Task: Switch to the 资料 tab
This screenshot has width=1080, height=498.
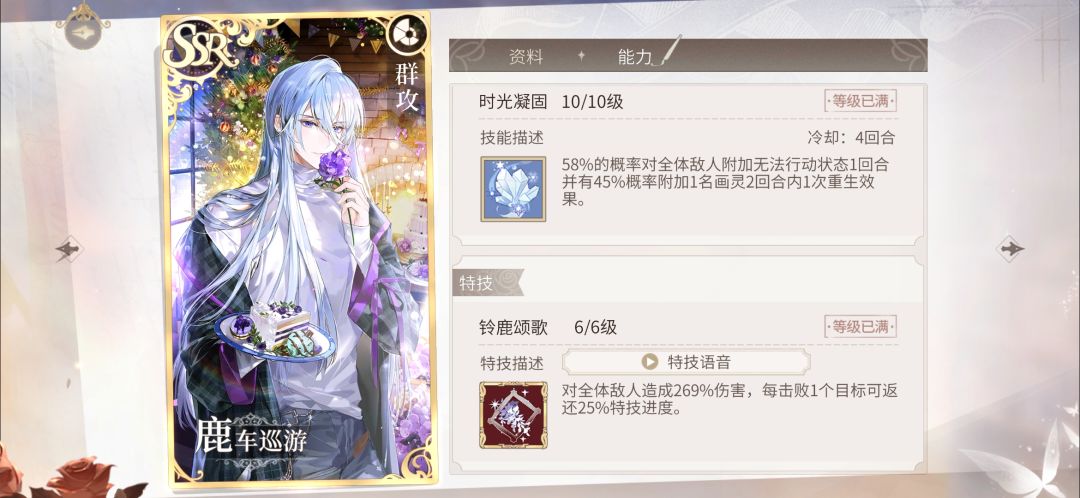Action: (x=526, y=57)
